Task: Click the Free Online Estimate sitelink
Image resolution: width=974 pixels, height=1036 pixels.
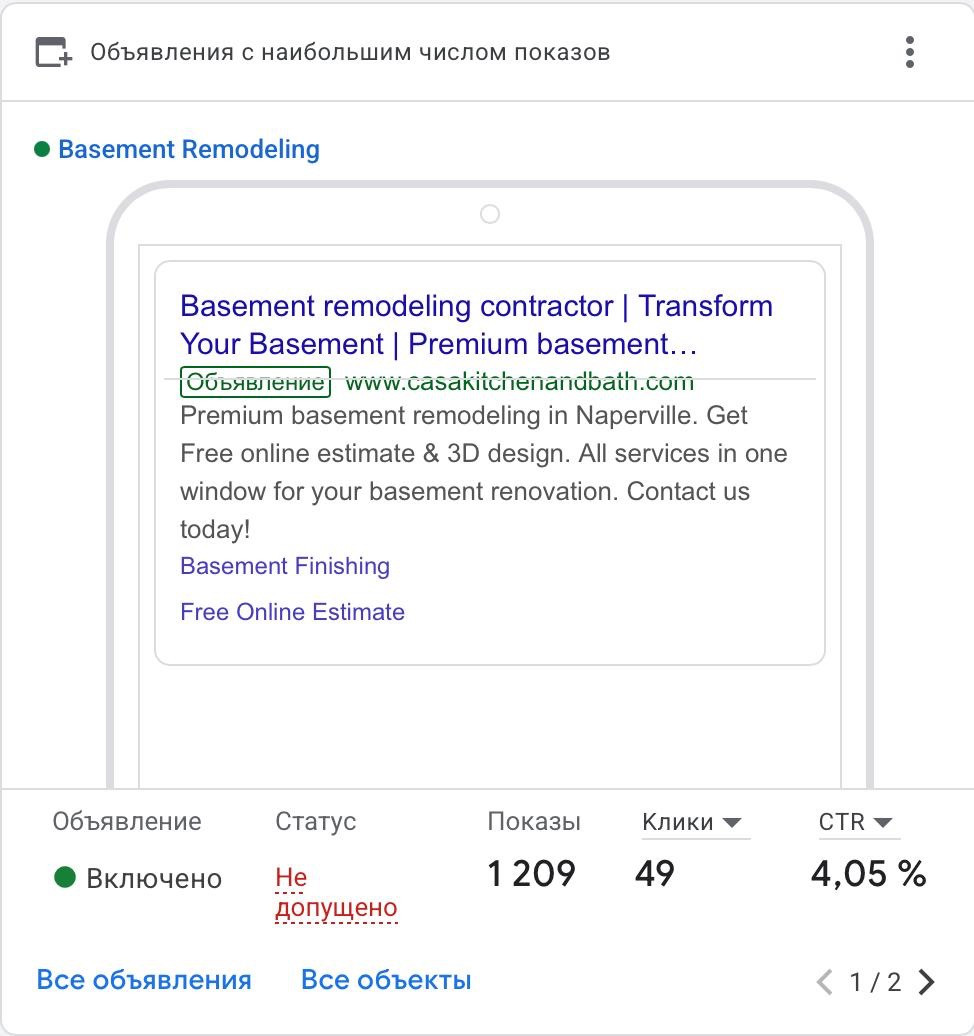Action: [x=292, y=612]
